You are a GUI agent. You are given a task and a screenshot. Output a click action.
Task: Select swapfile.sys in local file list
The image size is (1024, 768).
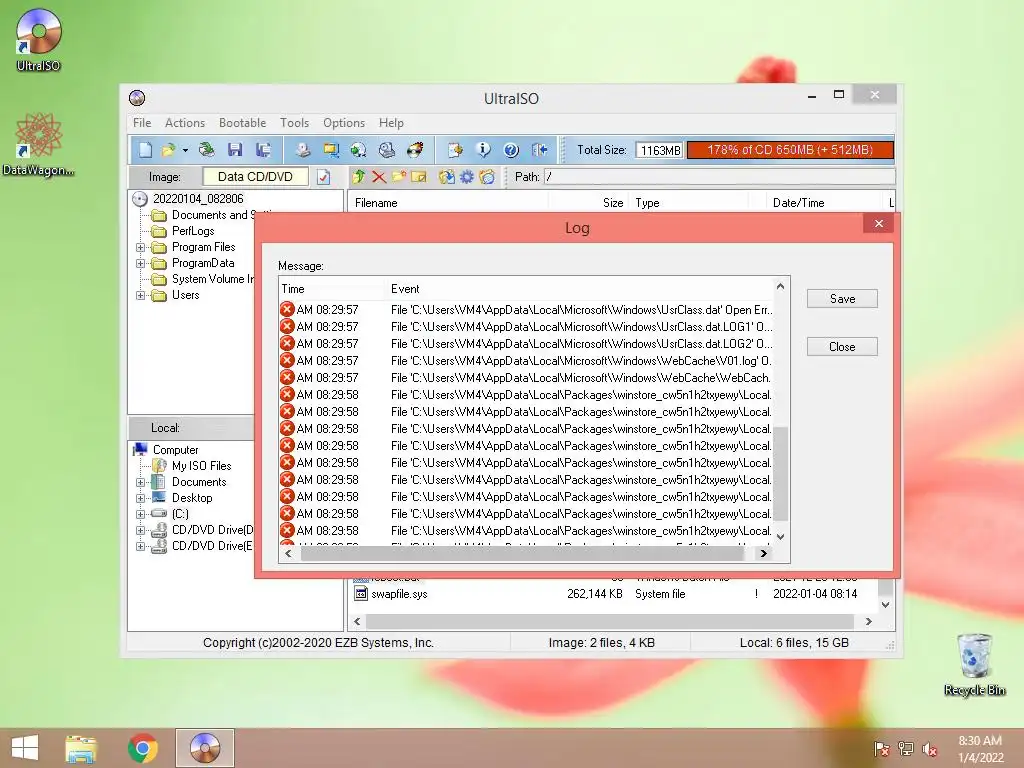[399, 594]
